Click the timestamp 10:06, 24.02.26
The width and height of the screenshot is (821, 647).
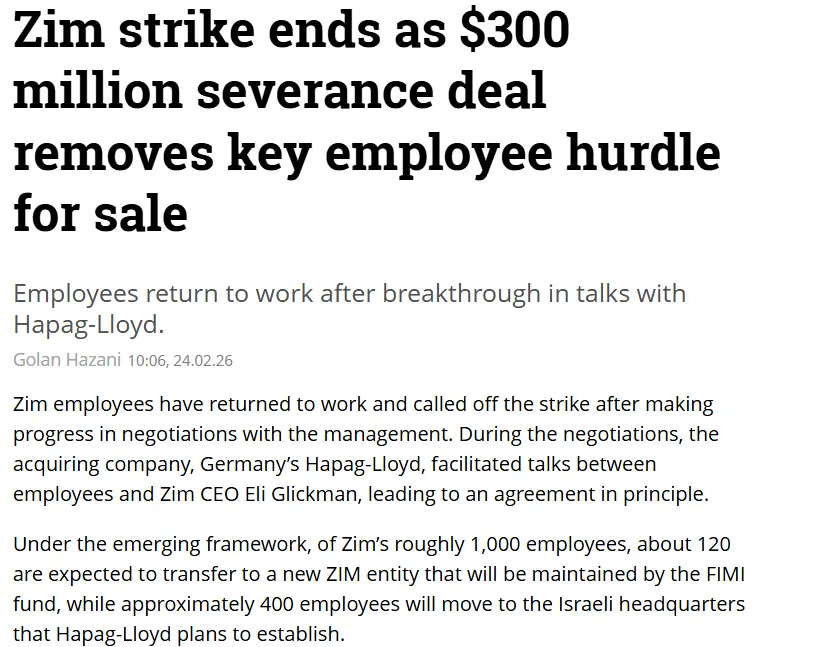click(x=180, y=360)
